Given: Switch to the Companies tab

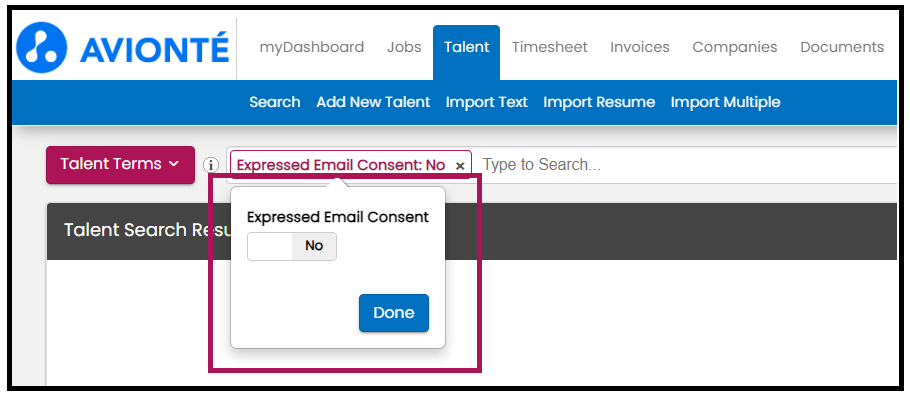Looking at the screenshot, I should click(x=735, y=47).
